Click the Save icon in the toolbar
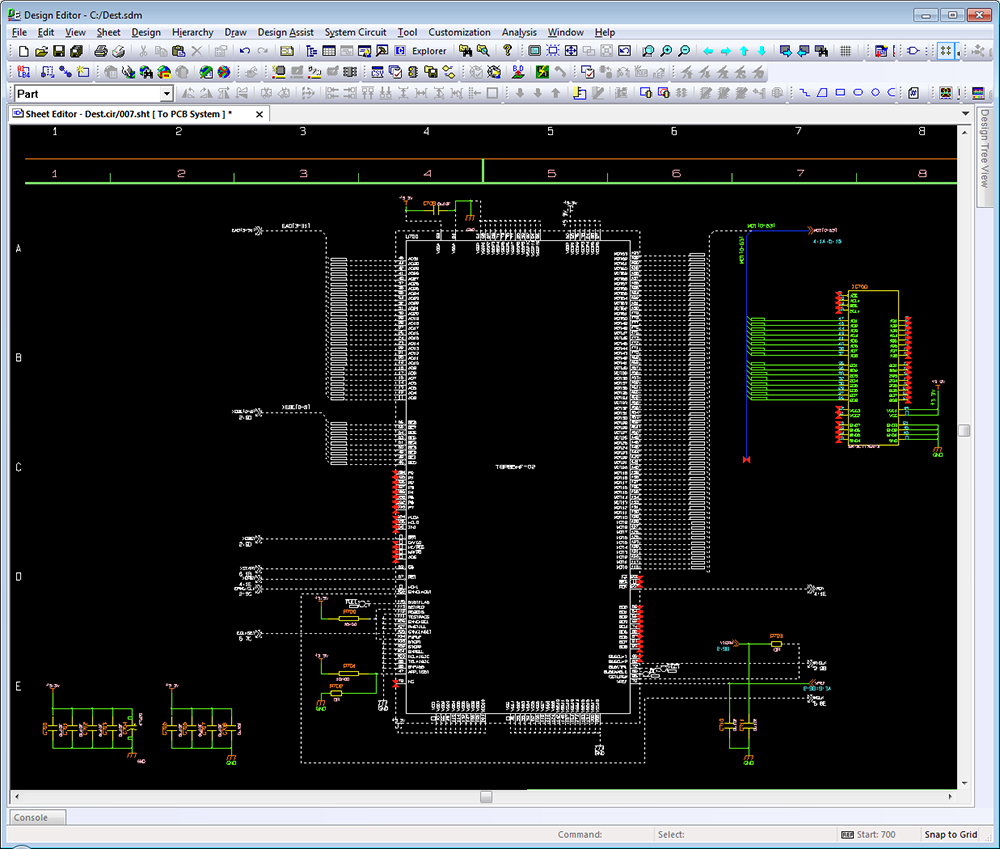The width and height of the screenshot is (1000, 849). point(59,51)
